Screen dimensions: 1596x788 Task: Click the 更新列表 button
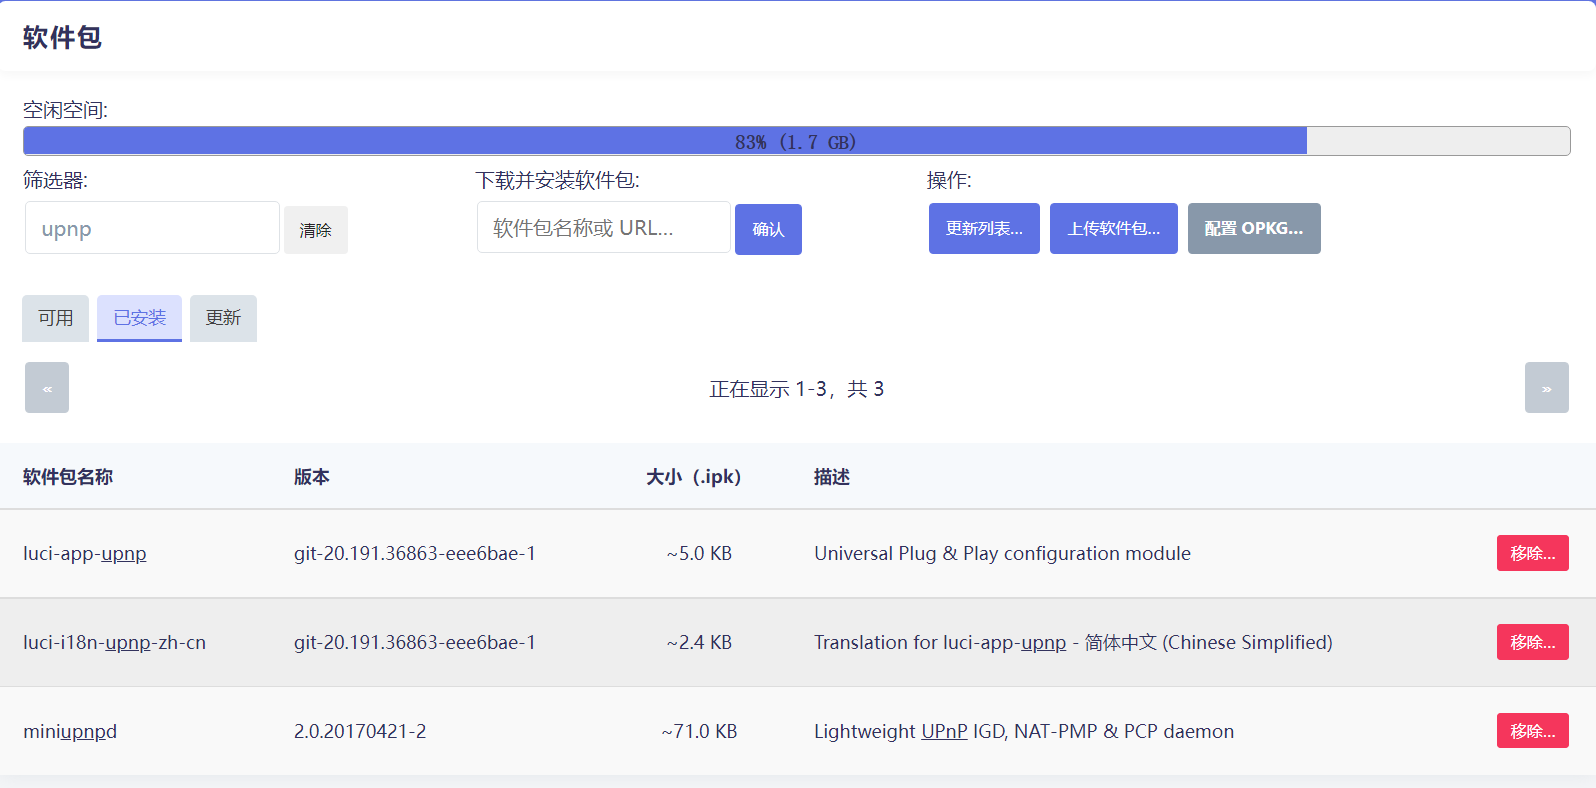[984, 229]
